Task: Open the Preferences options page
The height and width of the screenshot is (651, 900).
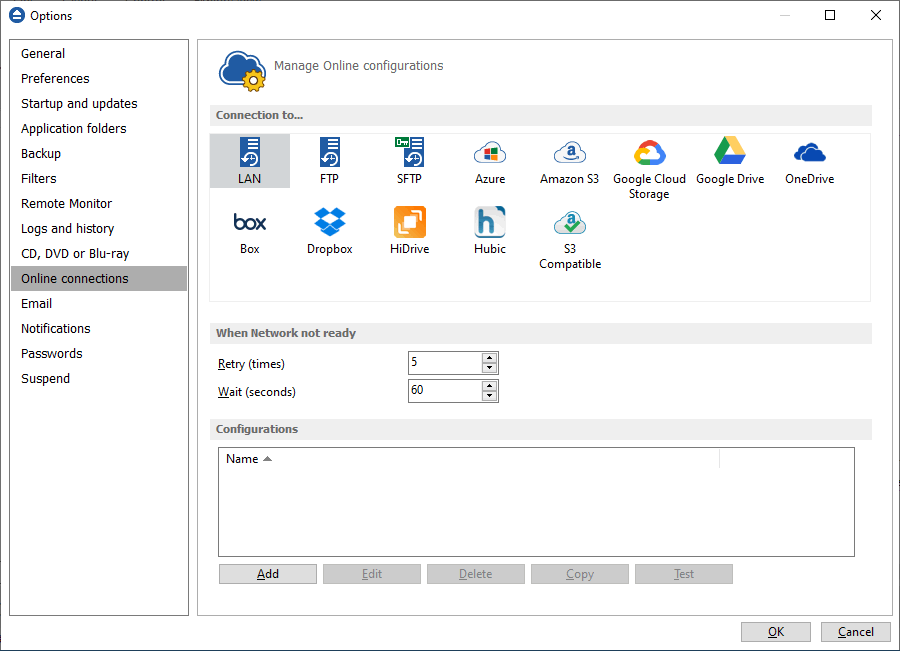Action: (99, 79)
